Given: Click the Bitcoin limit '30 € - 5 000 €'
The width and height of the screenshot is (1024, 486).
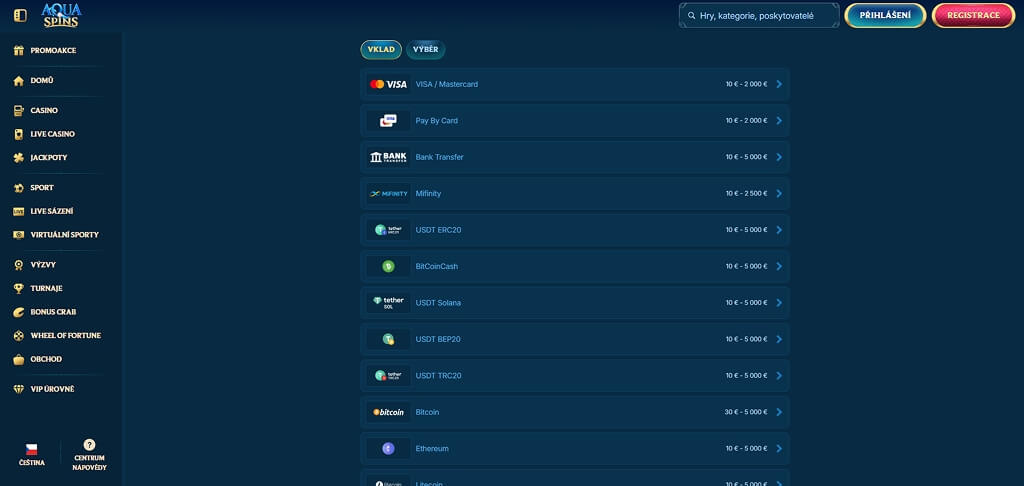Looking at the screenshot, I should click(x=746, y=412).
